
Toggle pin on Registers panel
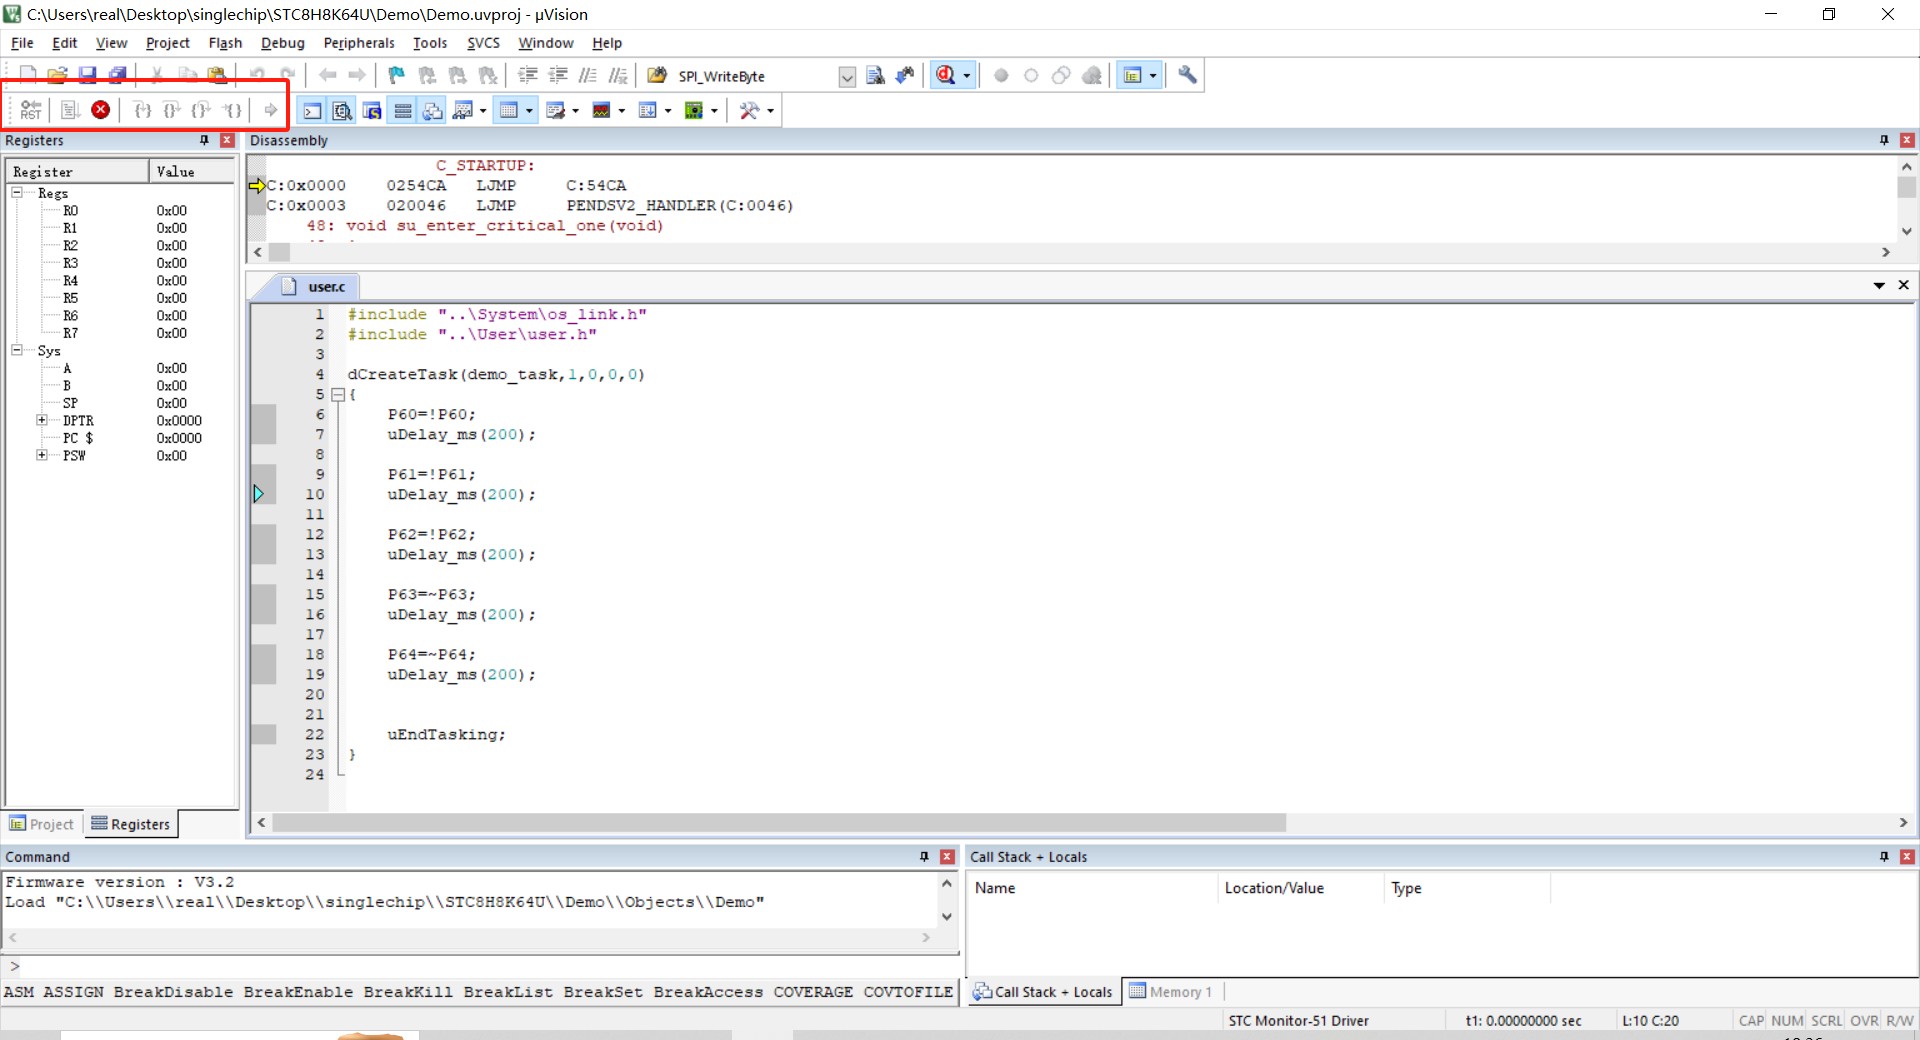[x=204, y=140]
